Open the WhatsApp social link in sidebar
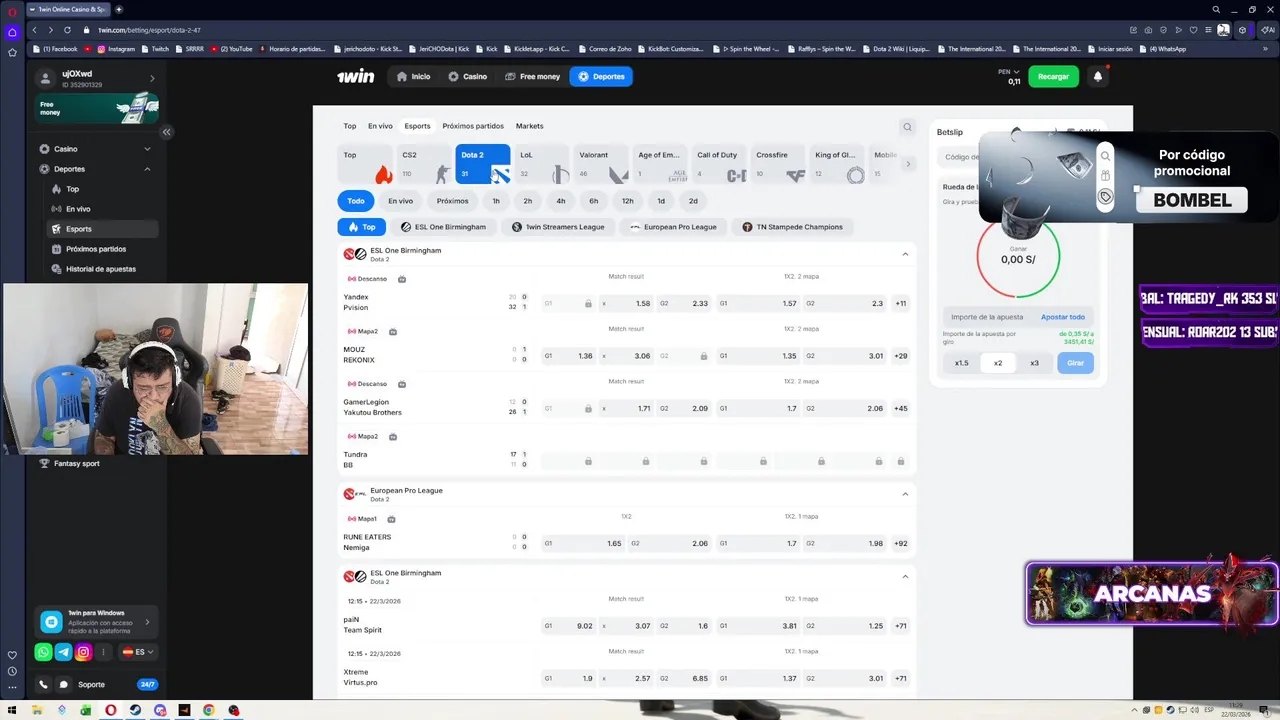The image size is (1280, 720). tap(43, 652)
